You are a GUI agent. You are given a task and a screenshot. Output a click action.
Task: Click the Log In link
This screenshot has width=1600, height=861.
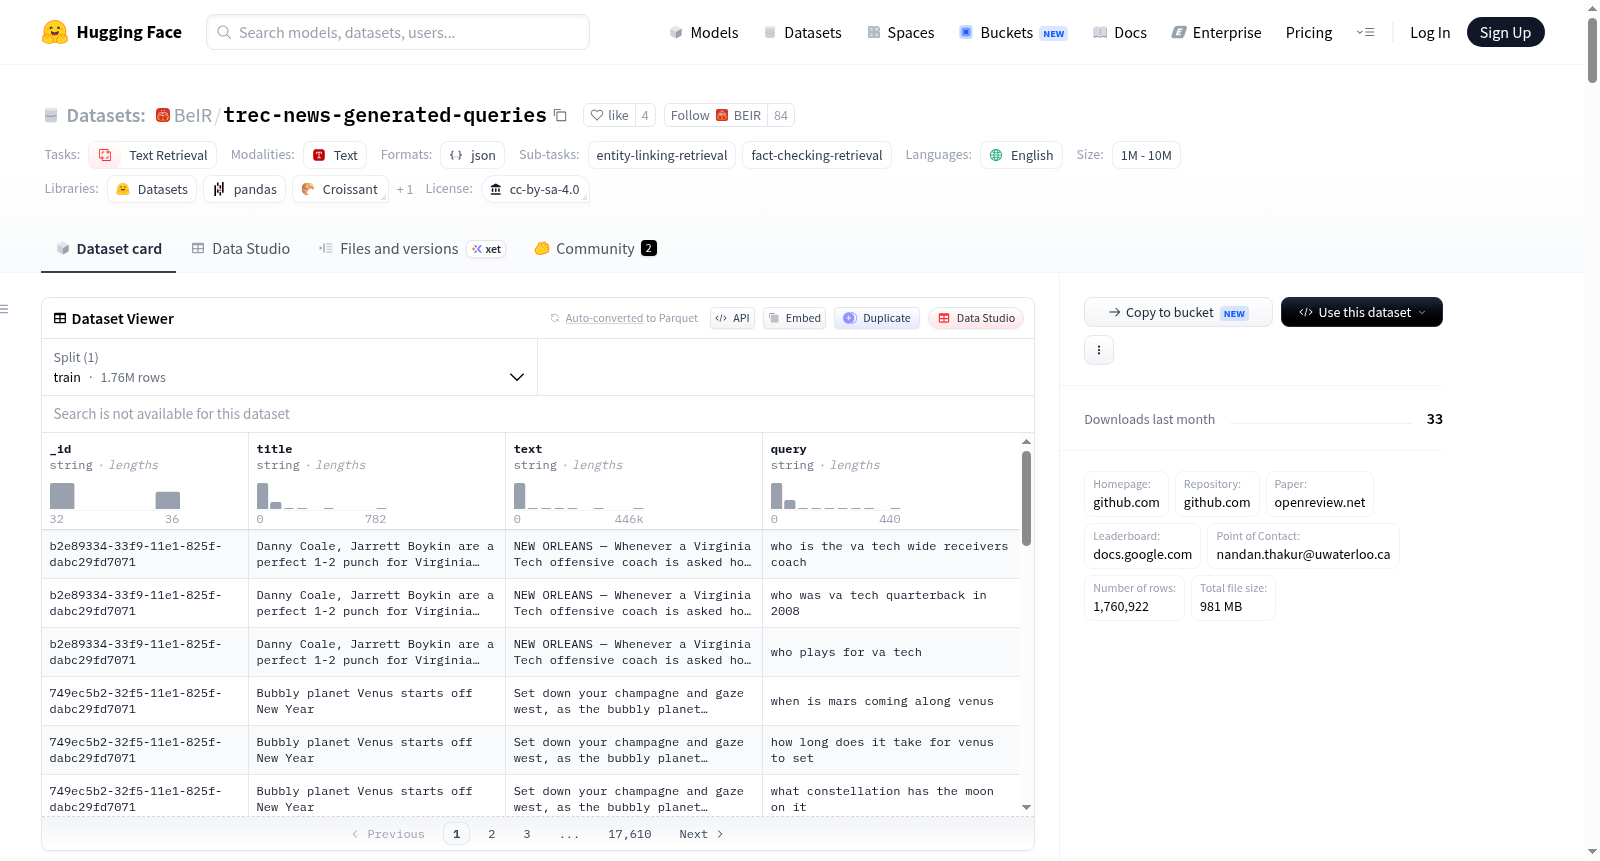coord(1430,32)
